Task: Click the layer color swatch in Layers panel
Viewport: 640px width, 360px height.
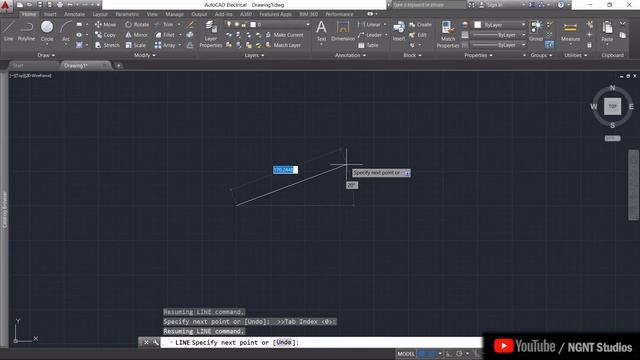Action: (253, 24)
